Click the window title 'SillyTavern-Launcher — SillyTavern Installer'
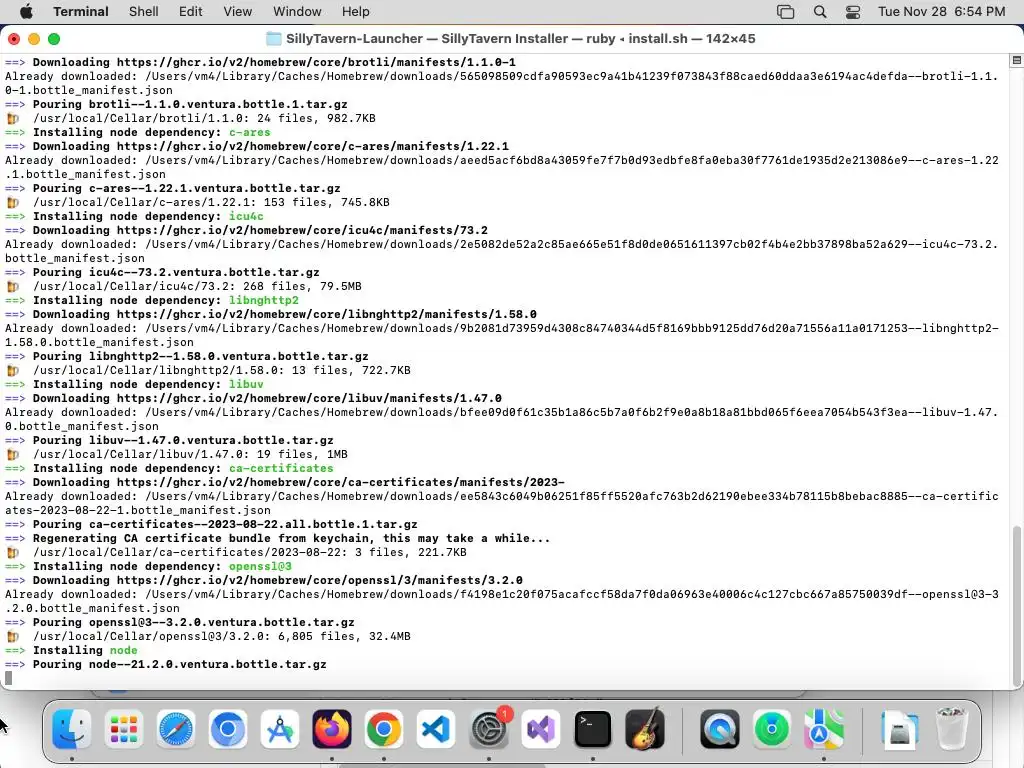 point(427,39)
